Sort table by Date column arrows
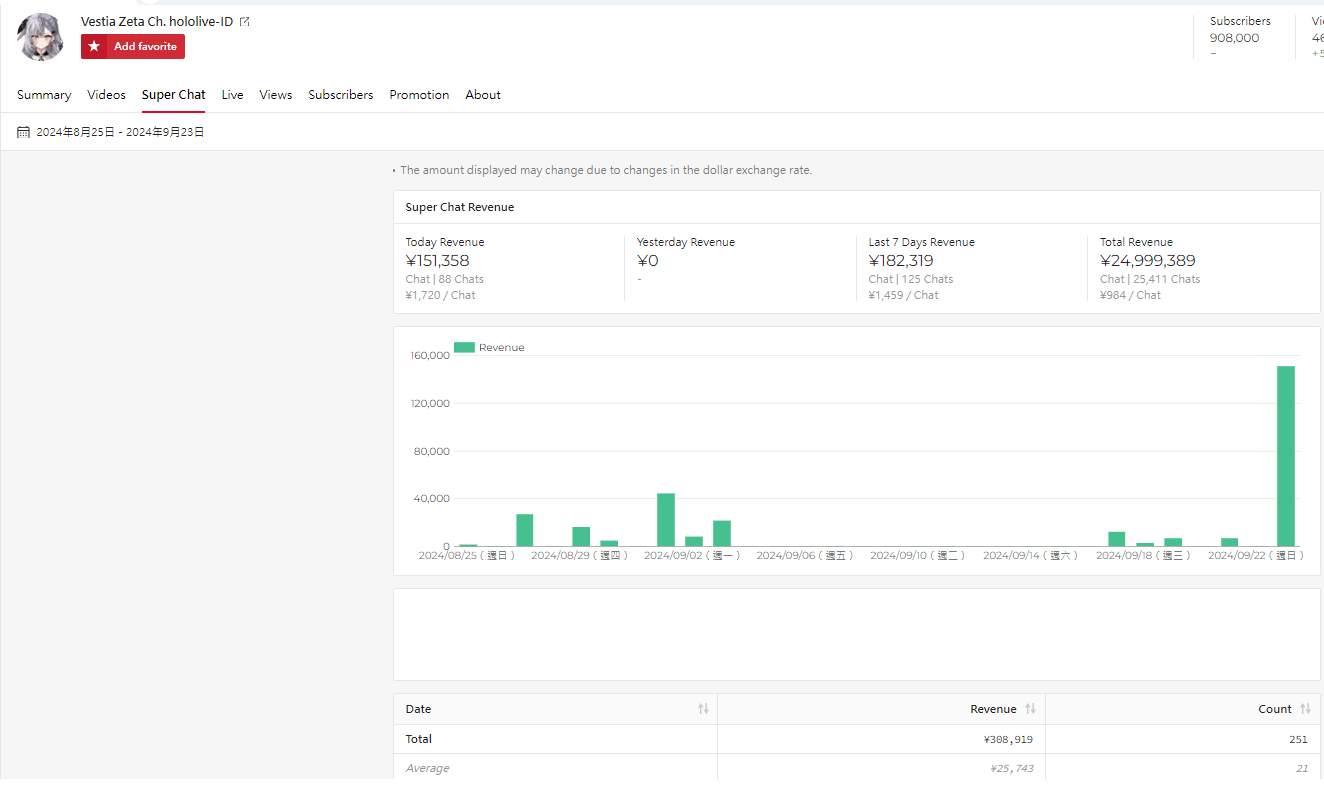Image resolution: width=1324 pixels, height=808 pixels. click(703, 709)
